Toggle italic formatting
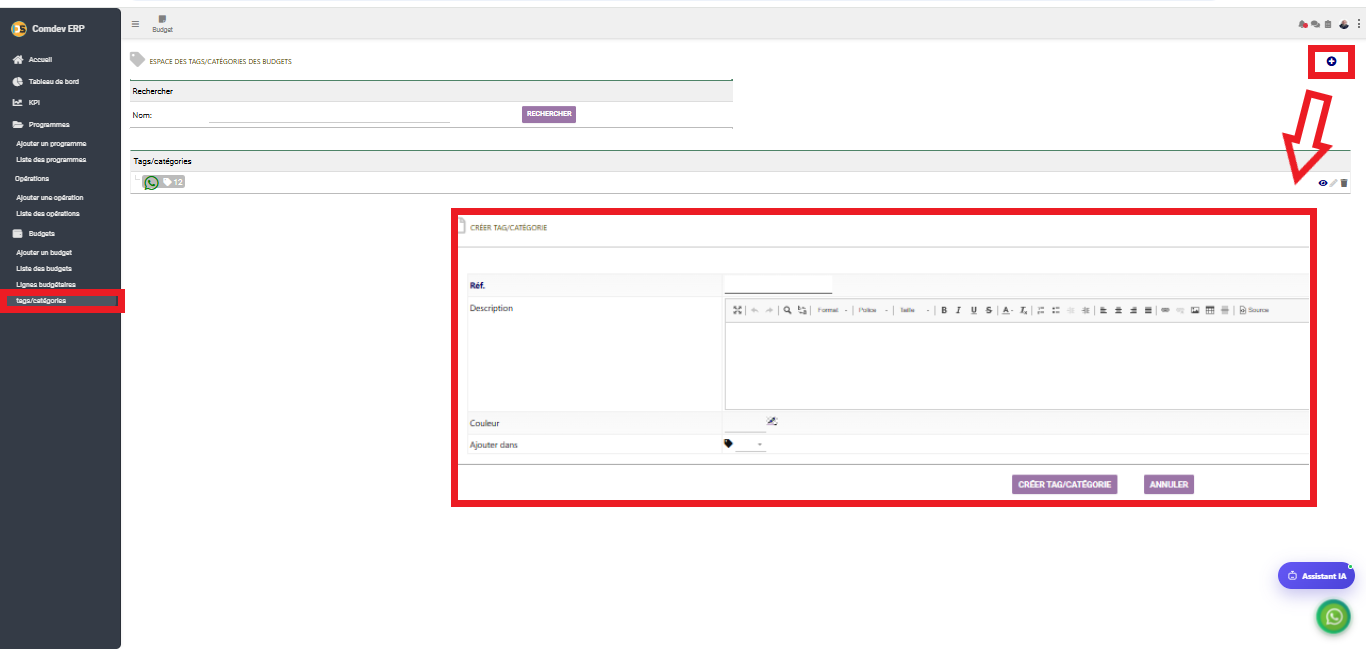1366x649 pixels. tap(958, 310)
